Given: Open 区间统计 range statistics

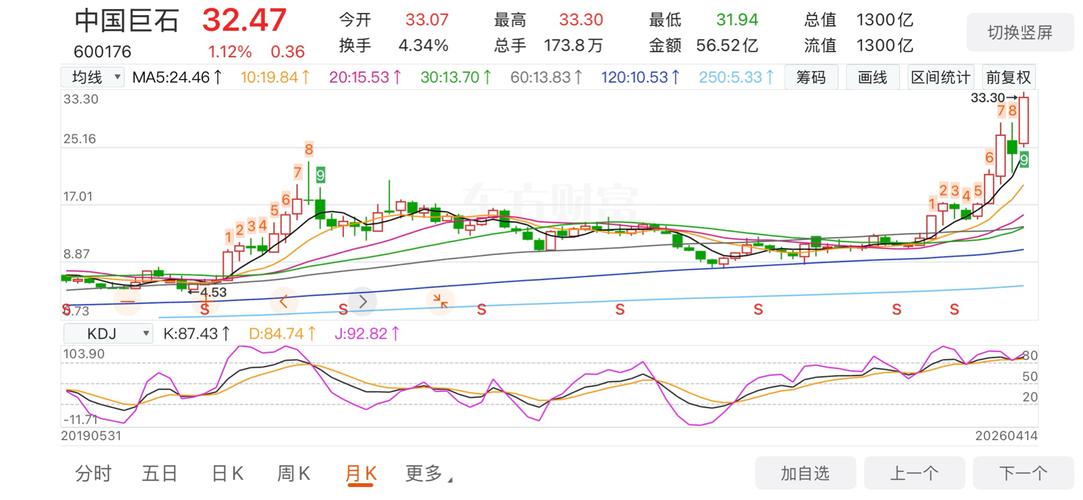Looking at the screenshot, I should tap(940, 77).
